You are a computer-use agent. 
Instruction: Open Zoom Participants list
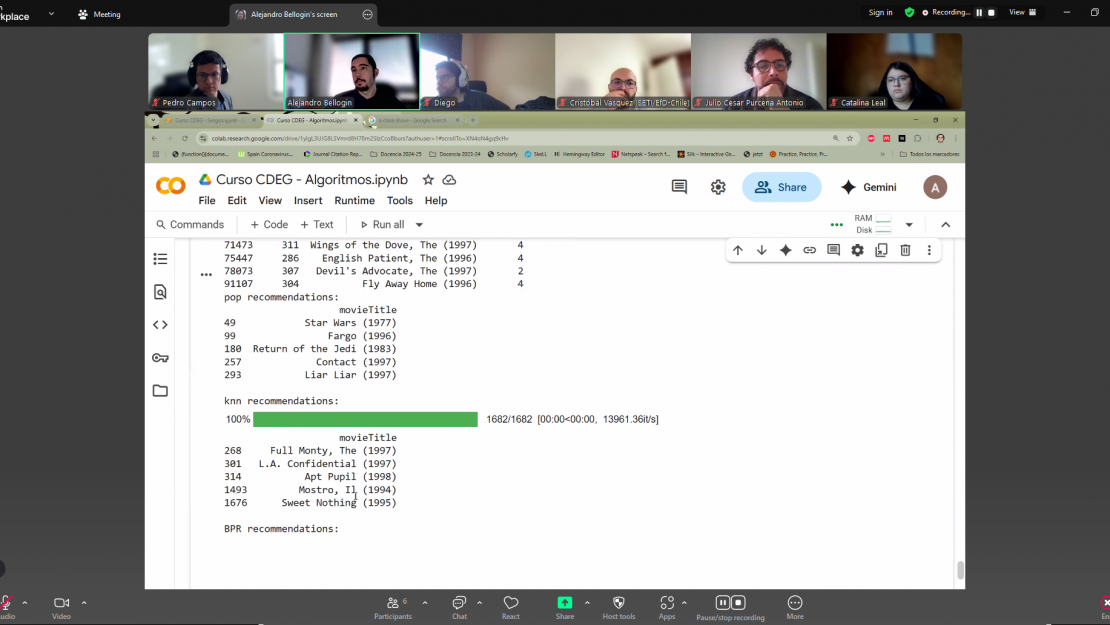click(x=393, y=607)
